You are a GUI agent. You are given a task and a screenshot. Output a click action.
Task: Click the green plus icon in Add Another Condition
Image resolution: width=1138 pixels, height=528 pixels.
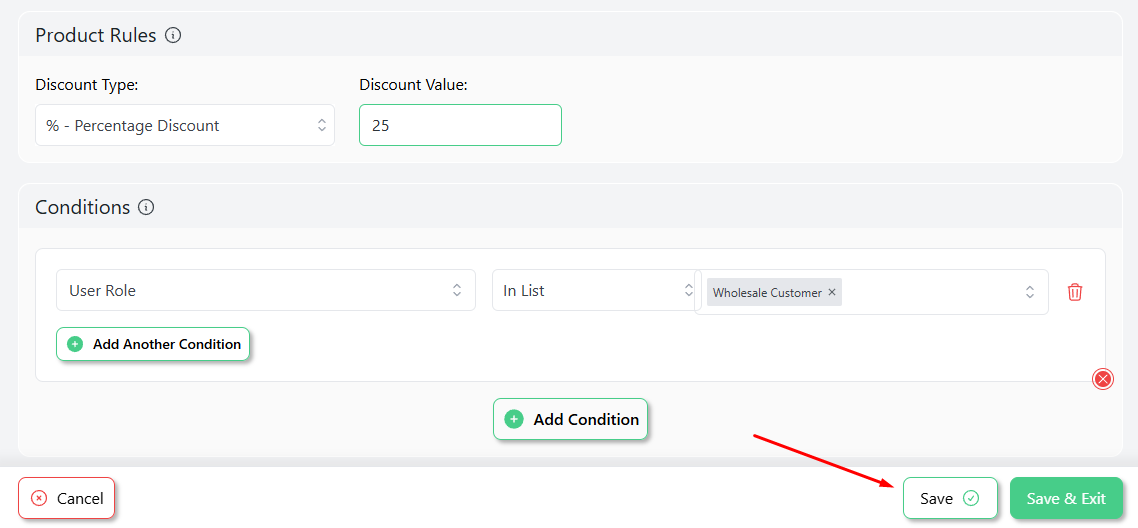[75, 345]
